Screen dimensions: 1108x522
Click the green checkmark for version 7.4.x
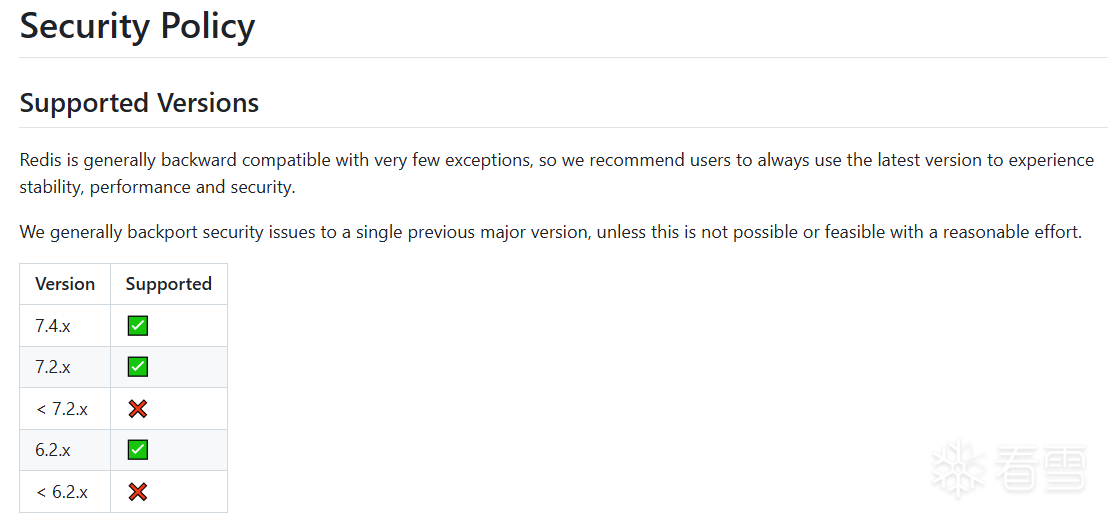[x=138, y=325]
